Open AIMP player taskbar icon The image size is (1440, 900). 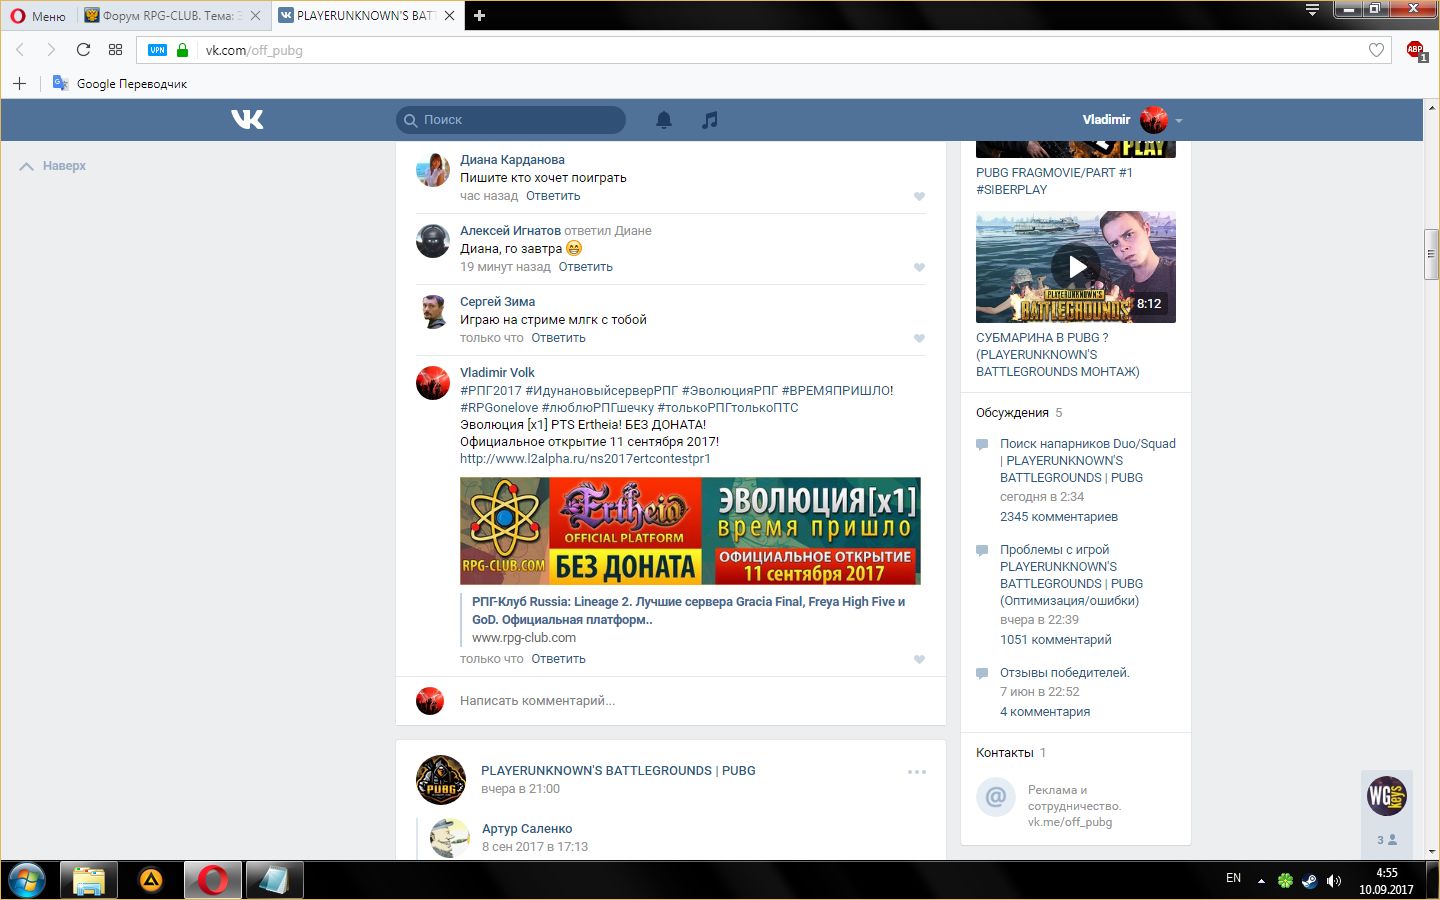(x=151, y=880)
